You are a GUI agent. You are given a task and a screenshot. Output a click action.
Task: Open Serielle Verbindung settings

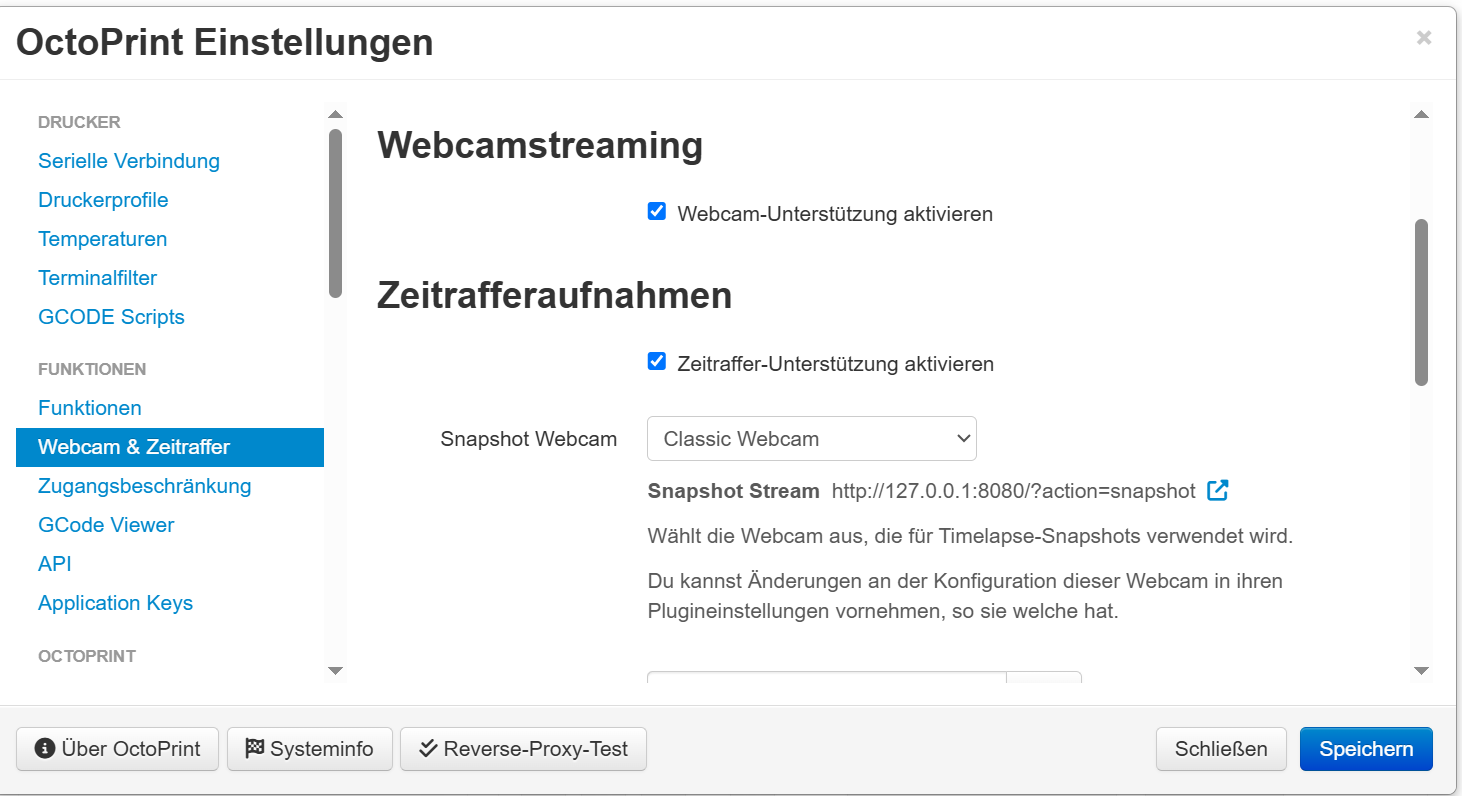point(129,161)
